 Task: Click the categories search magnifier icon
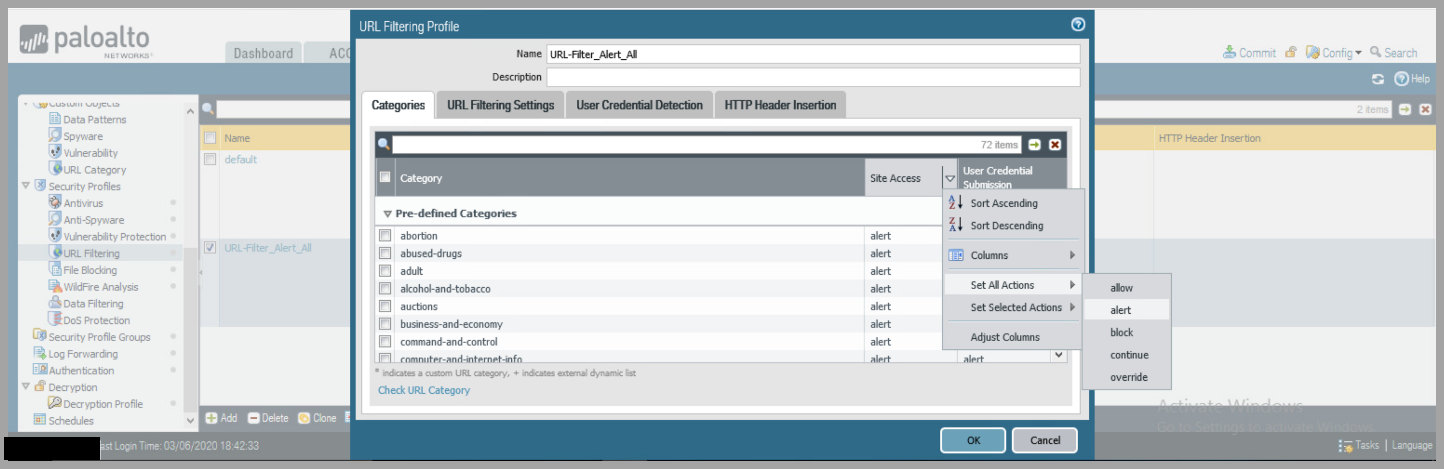click(x=384, y=145)
